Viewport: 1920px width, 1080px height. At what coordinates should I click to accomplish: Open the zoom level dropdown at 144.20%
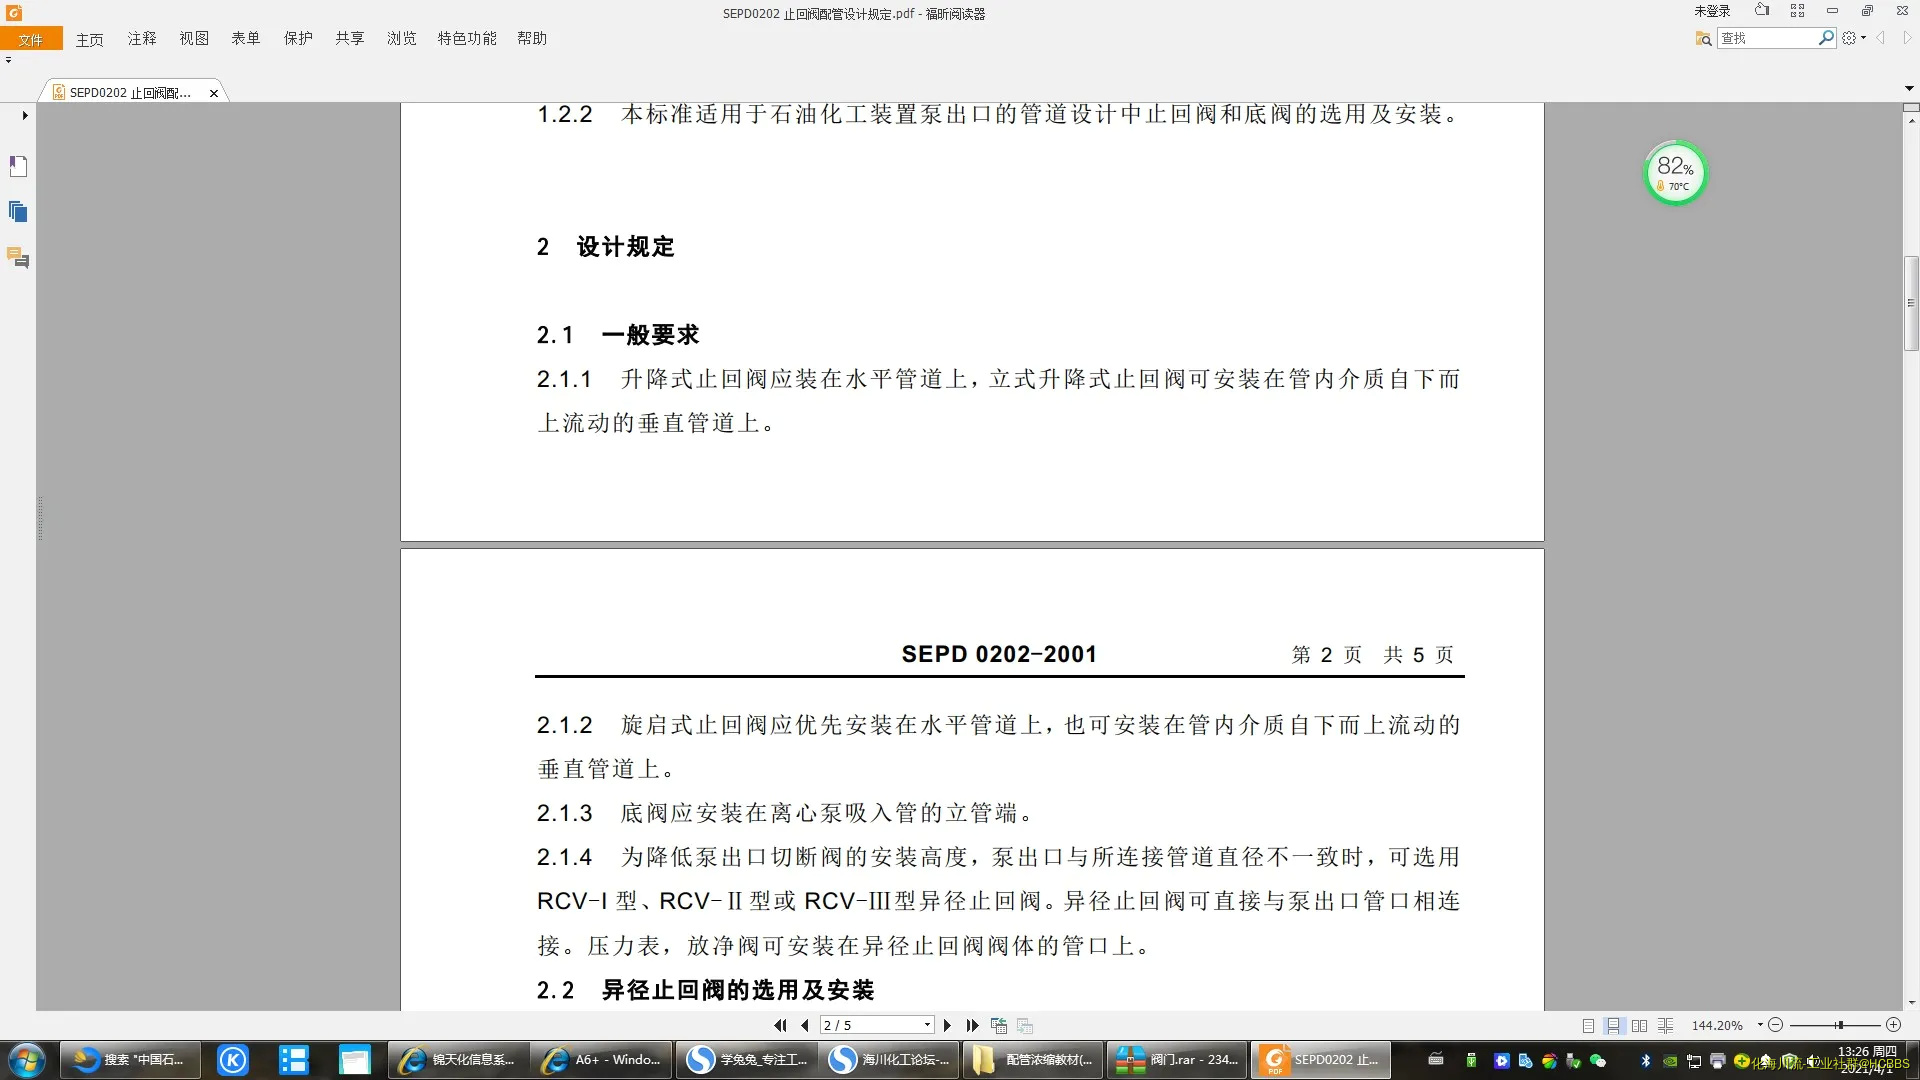pyautogui.click(x=1760, y=1026)
